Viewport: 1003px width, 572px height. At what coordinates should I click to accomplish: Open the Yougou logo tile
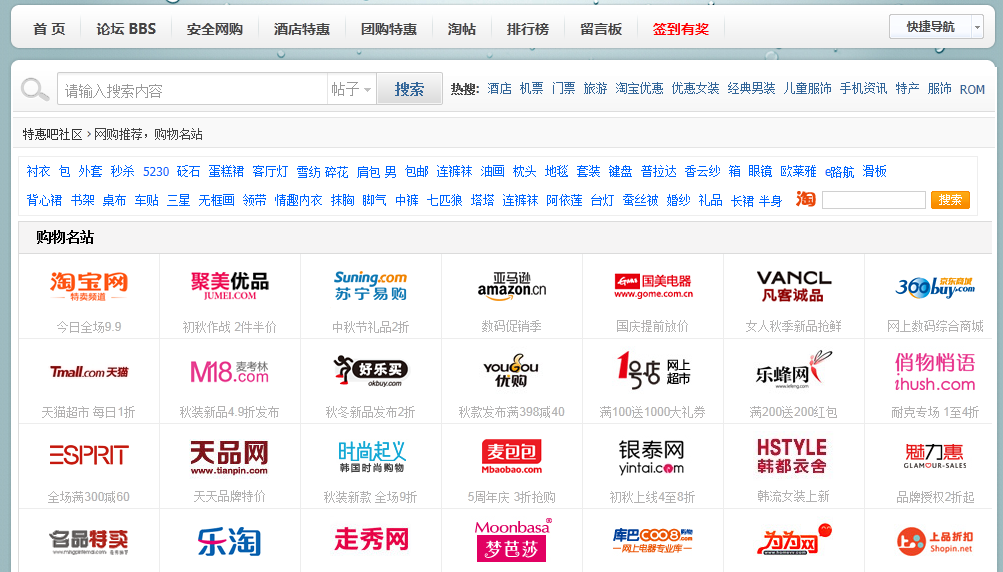[x=512, y=371]
